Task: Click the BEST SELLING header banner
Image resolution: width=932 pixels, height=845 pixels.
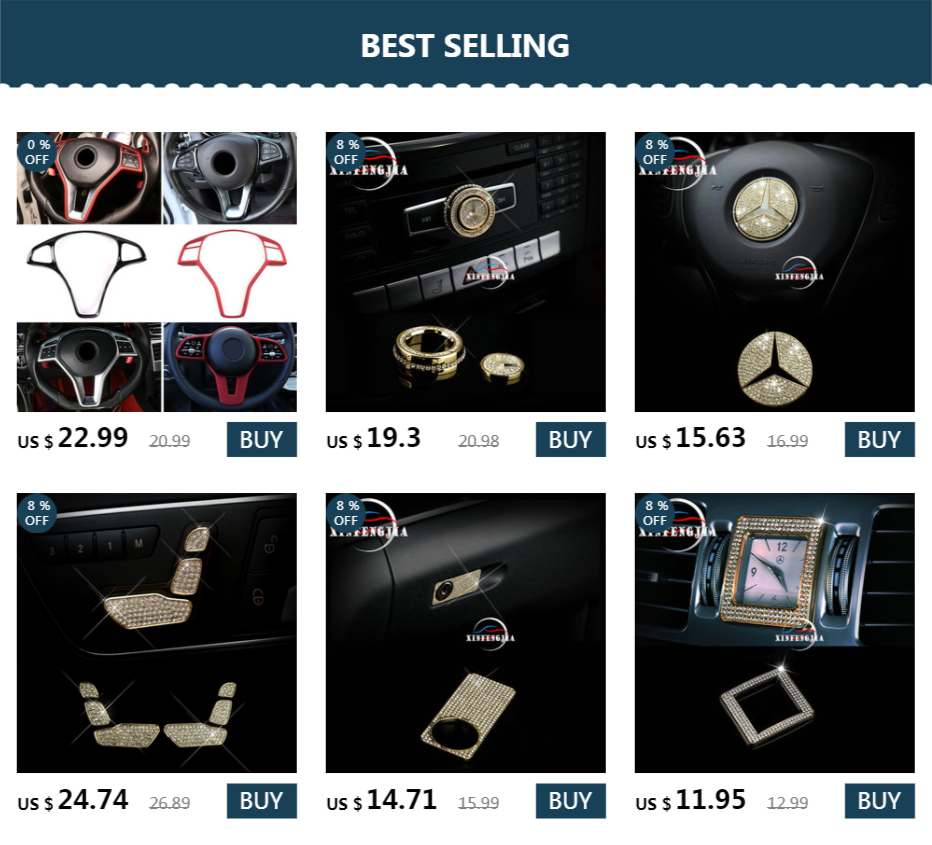Action: pyautogui.click(x=466, y=43)
